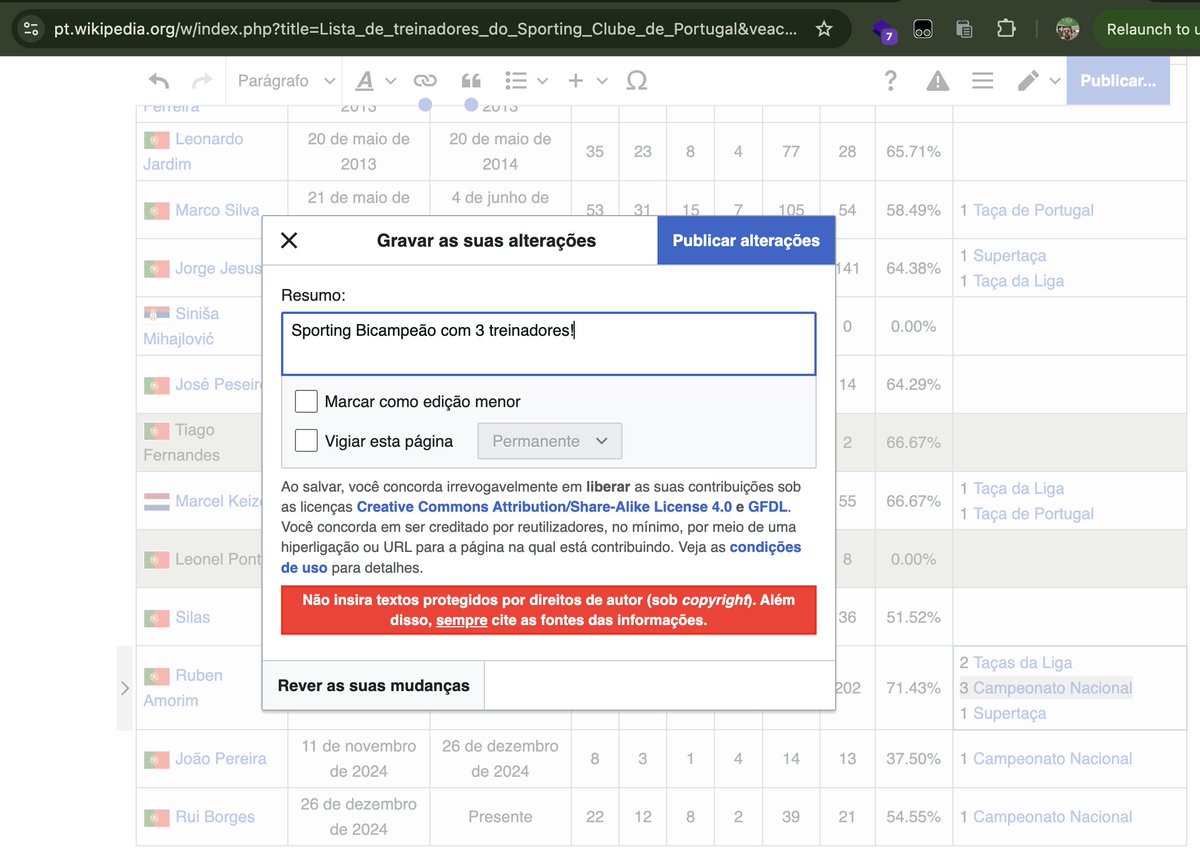The height and width of the screenshot is (859, 1200).
Task: Click the Netherlands flag beside Marcel Keizer
Action: coord(156,501)
